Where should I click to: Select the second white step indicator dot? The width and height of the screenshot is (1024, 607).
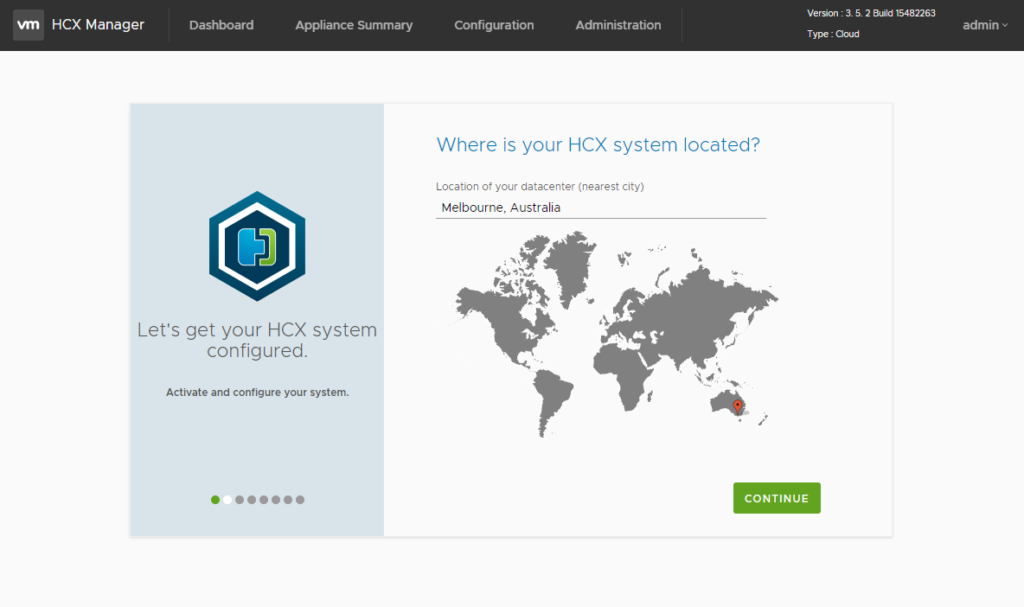(227, 500)
